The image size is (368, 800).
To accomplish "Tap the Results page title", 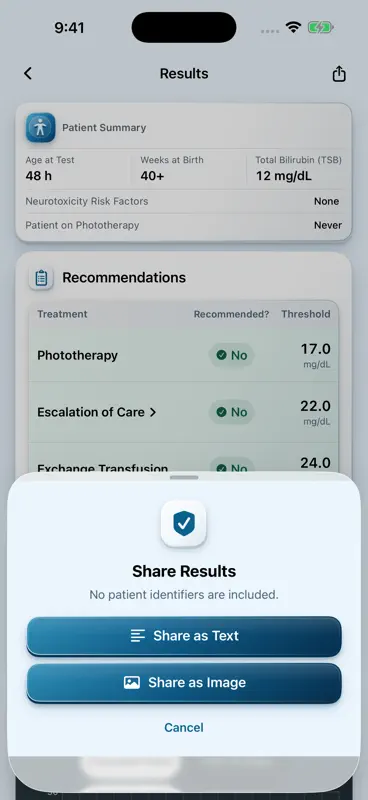I will [x=184, y=73].
